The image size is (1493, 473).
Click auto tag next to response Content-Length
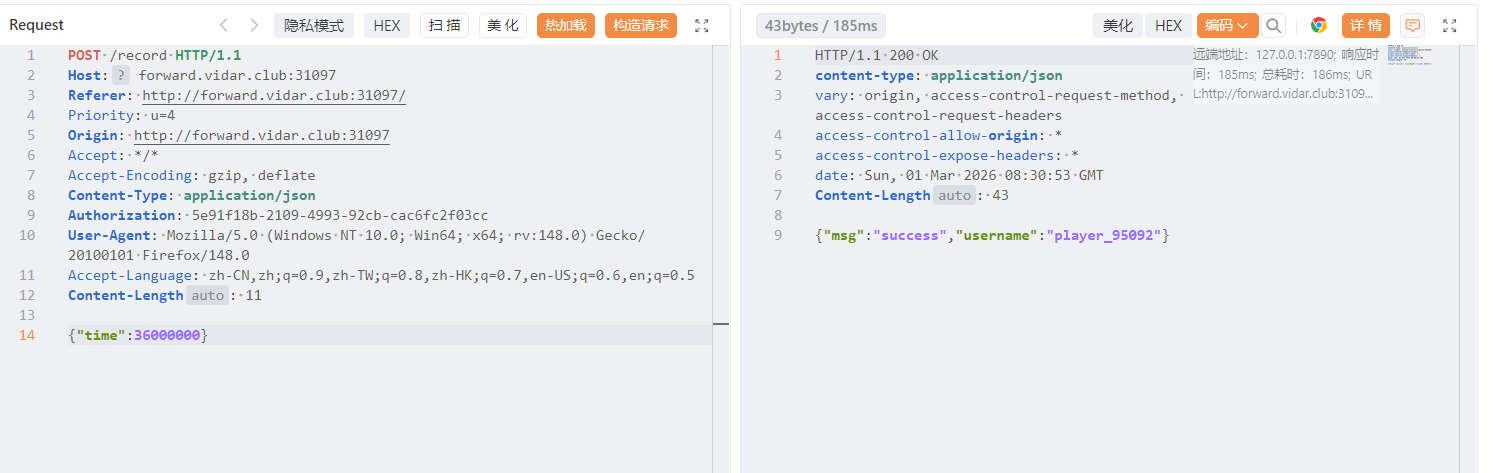click(x=955, y=195)
